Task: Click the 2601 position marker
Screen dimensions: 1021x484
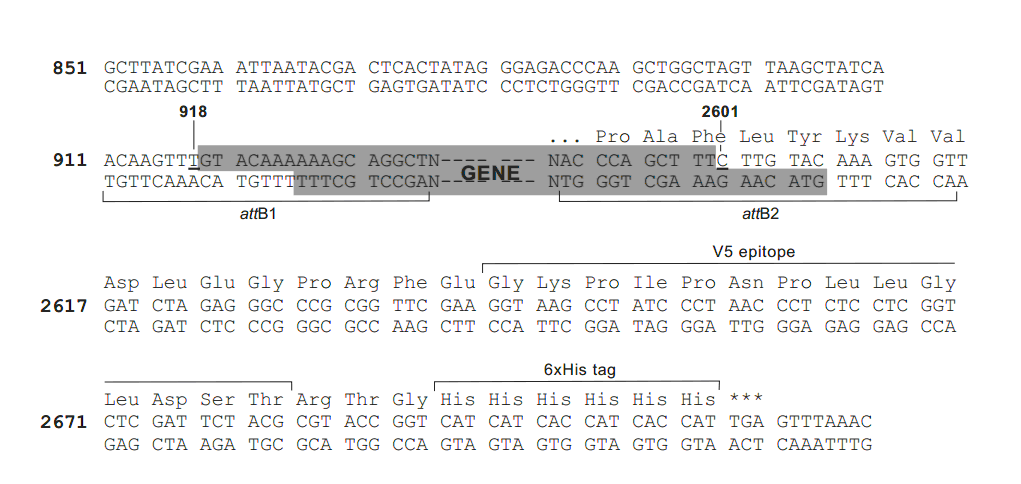Action: (x=720, y=112)
